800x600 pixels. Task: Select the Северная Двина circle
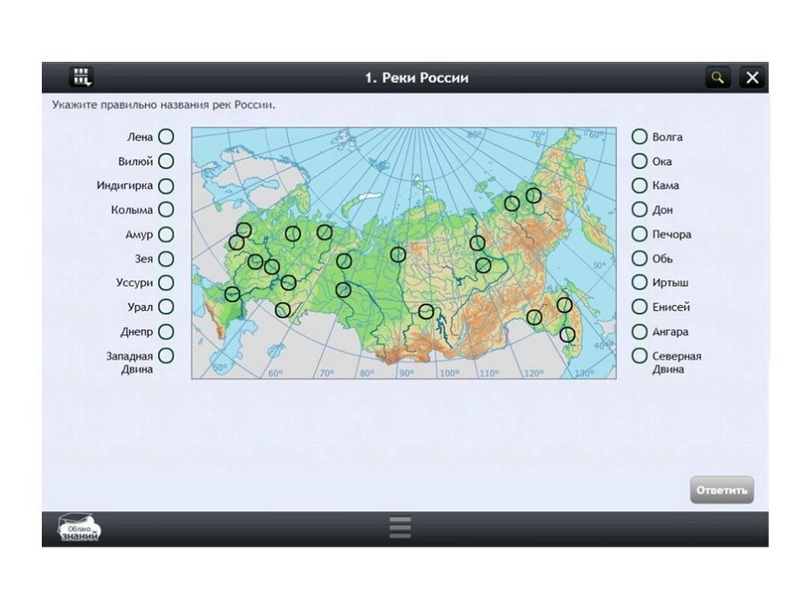tap(639, 356)
